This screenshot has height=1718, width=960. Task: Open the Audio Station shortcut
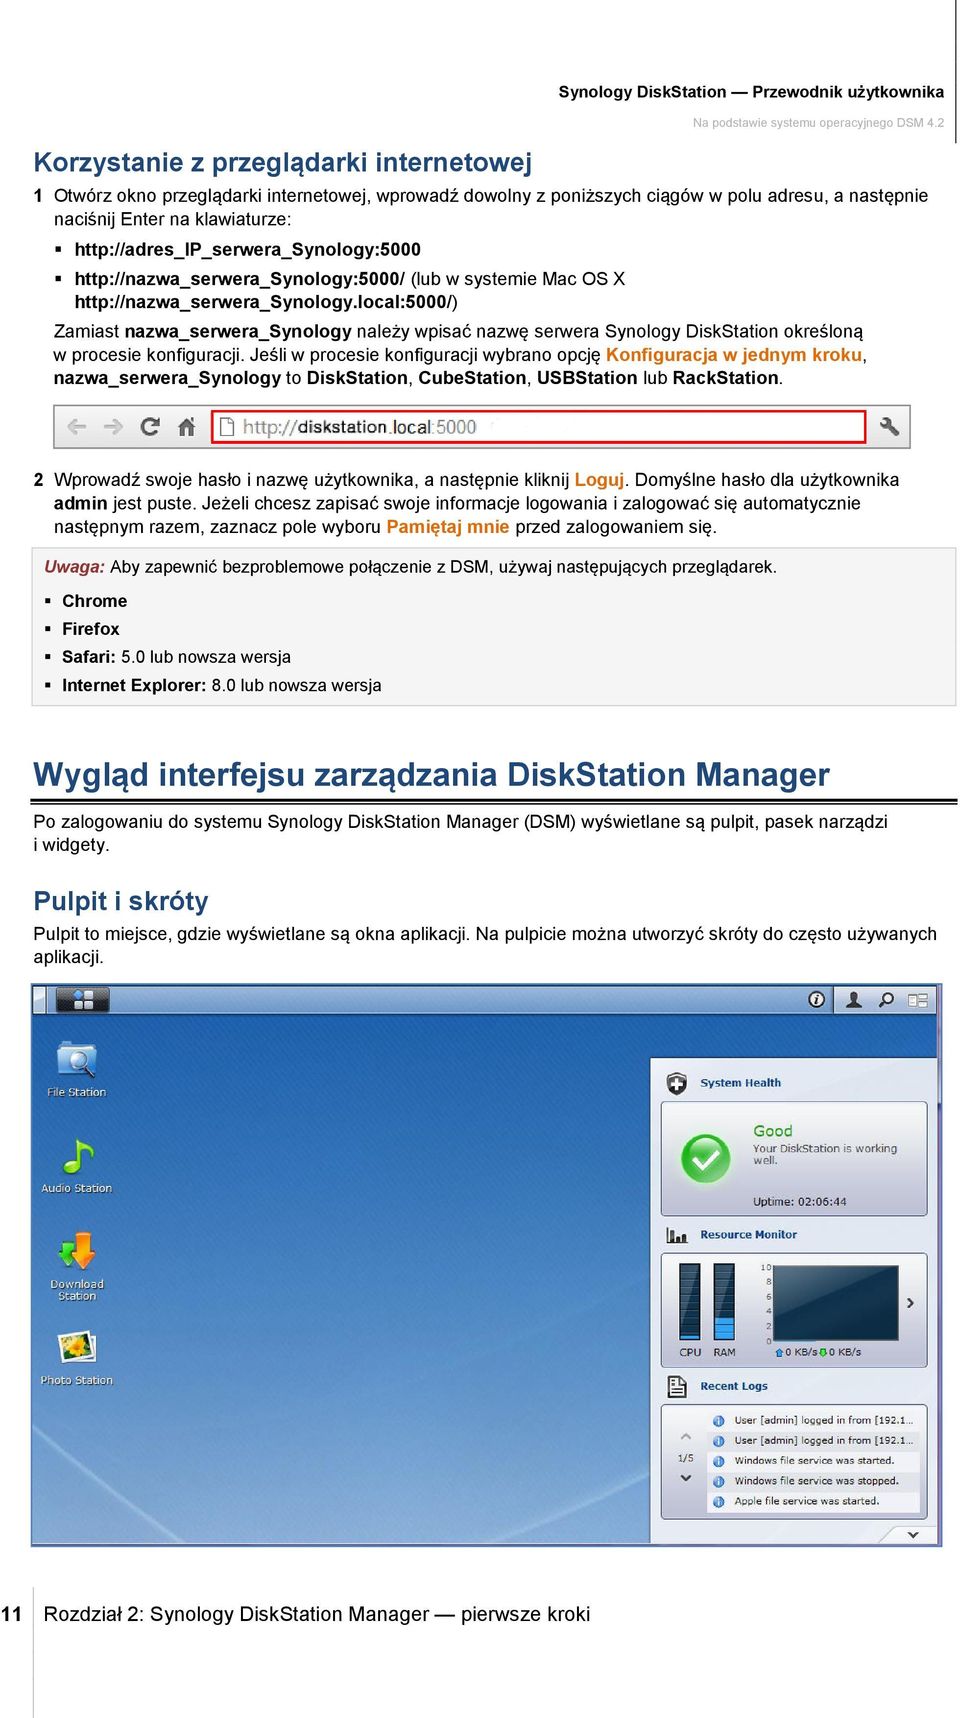(x=77, y=1165)
